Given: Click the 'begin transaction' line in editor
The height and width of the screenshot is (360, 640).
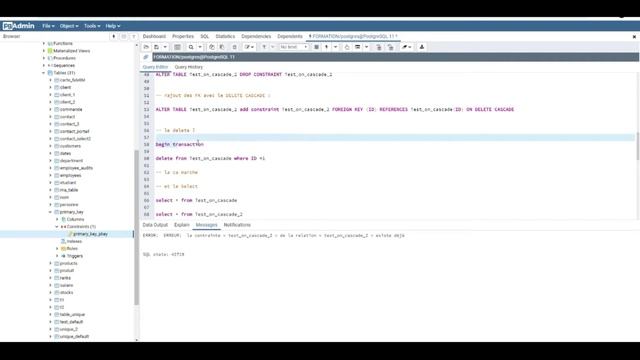Looking at the screenshot, I should 180,144.
